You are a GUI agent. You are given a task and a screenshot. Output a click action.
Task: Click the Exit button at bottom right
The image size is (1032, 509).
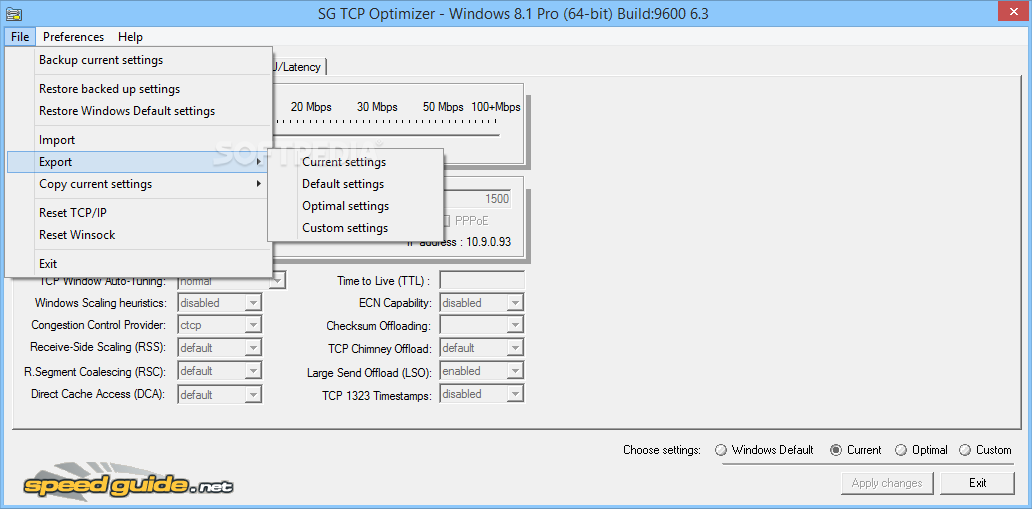point(977,483)
